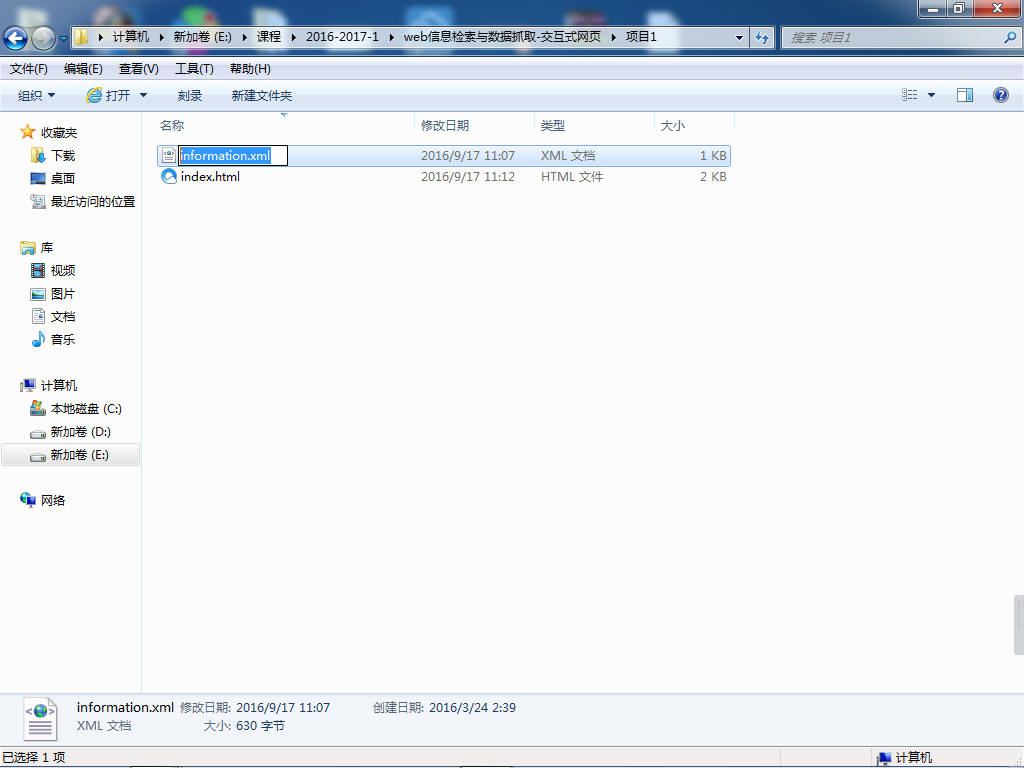Select the index.html file name
The height and width of the screenshot is (768, 1024).
click(x=210, y=176)
